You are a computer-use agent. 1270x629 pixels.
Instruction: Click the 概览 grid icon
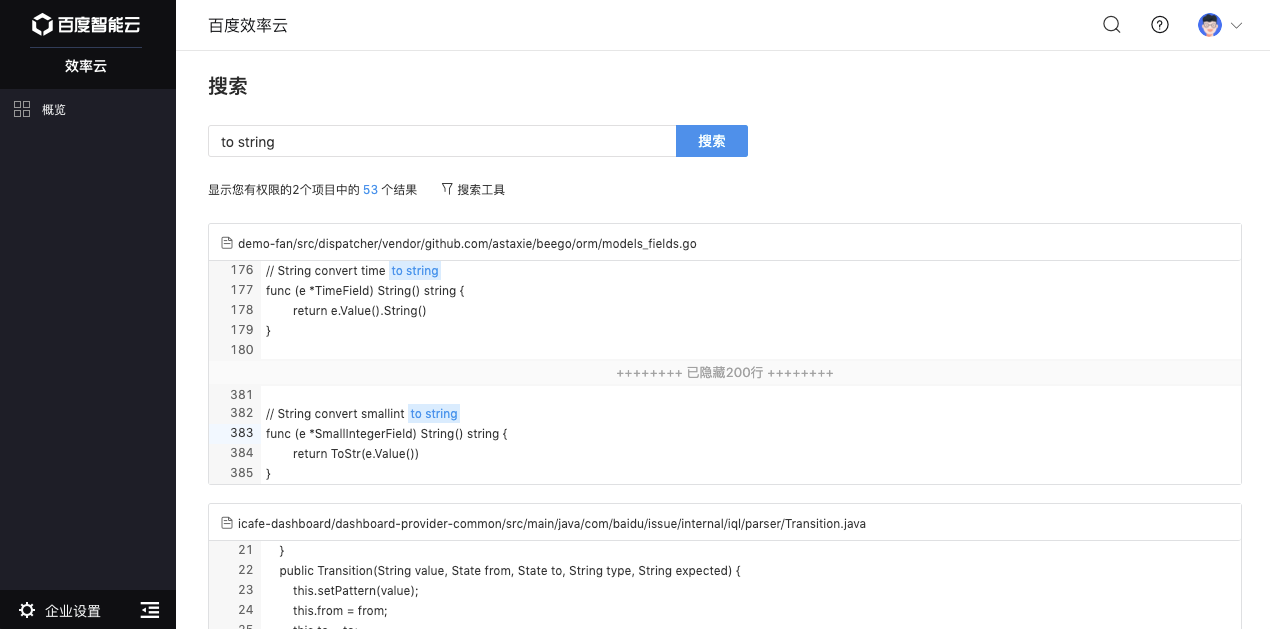tap(22, 110)
